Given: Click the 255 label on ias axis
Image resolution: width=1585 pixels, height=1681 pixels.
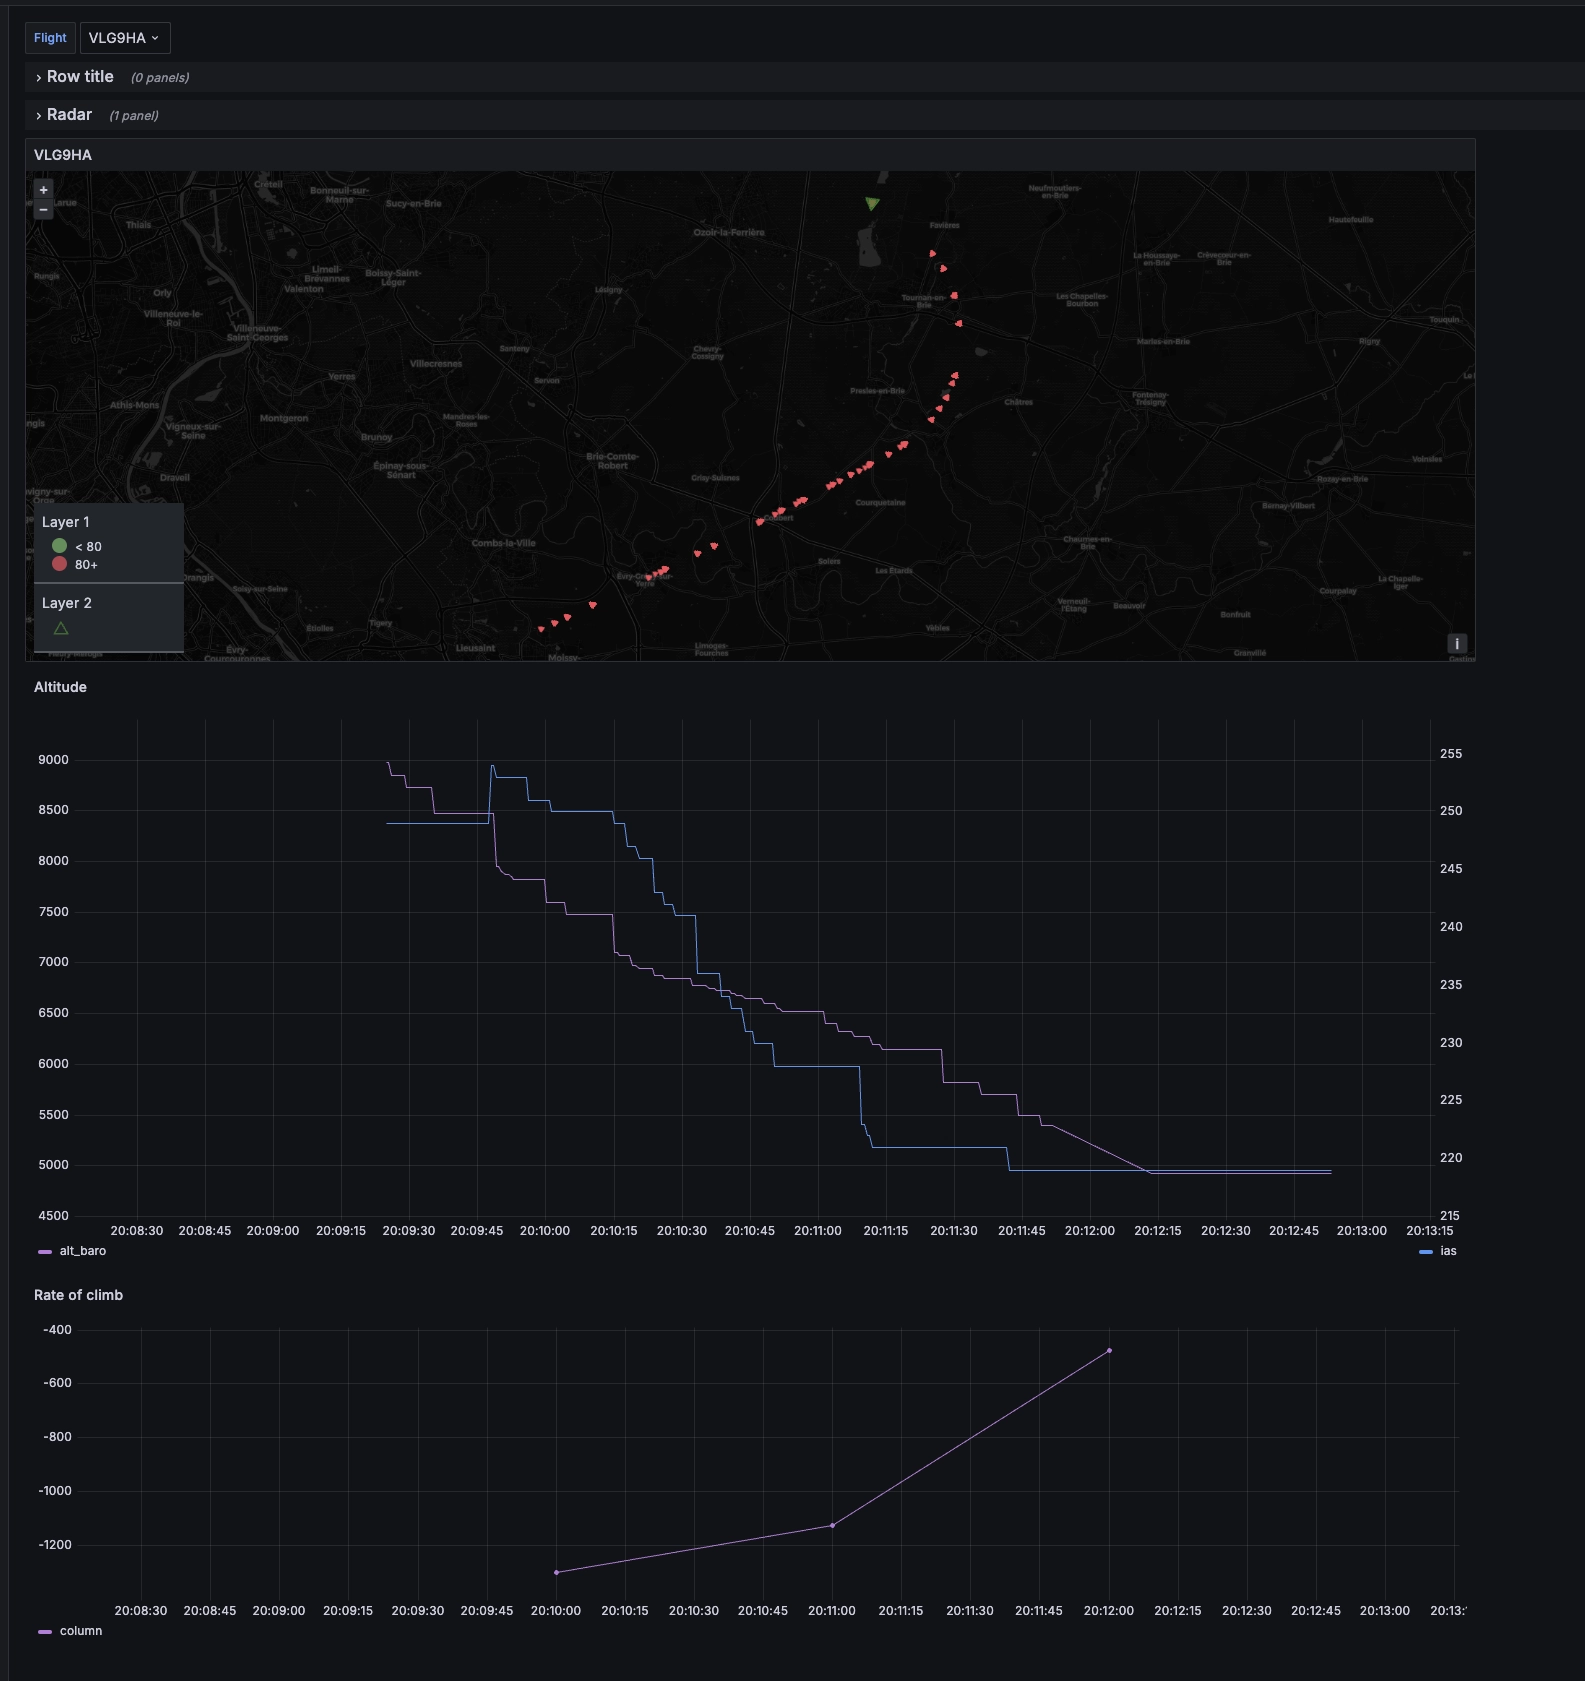Looking at the screenshot, I should tap(1451, 754).
